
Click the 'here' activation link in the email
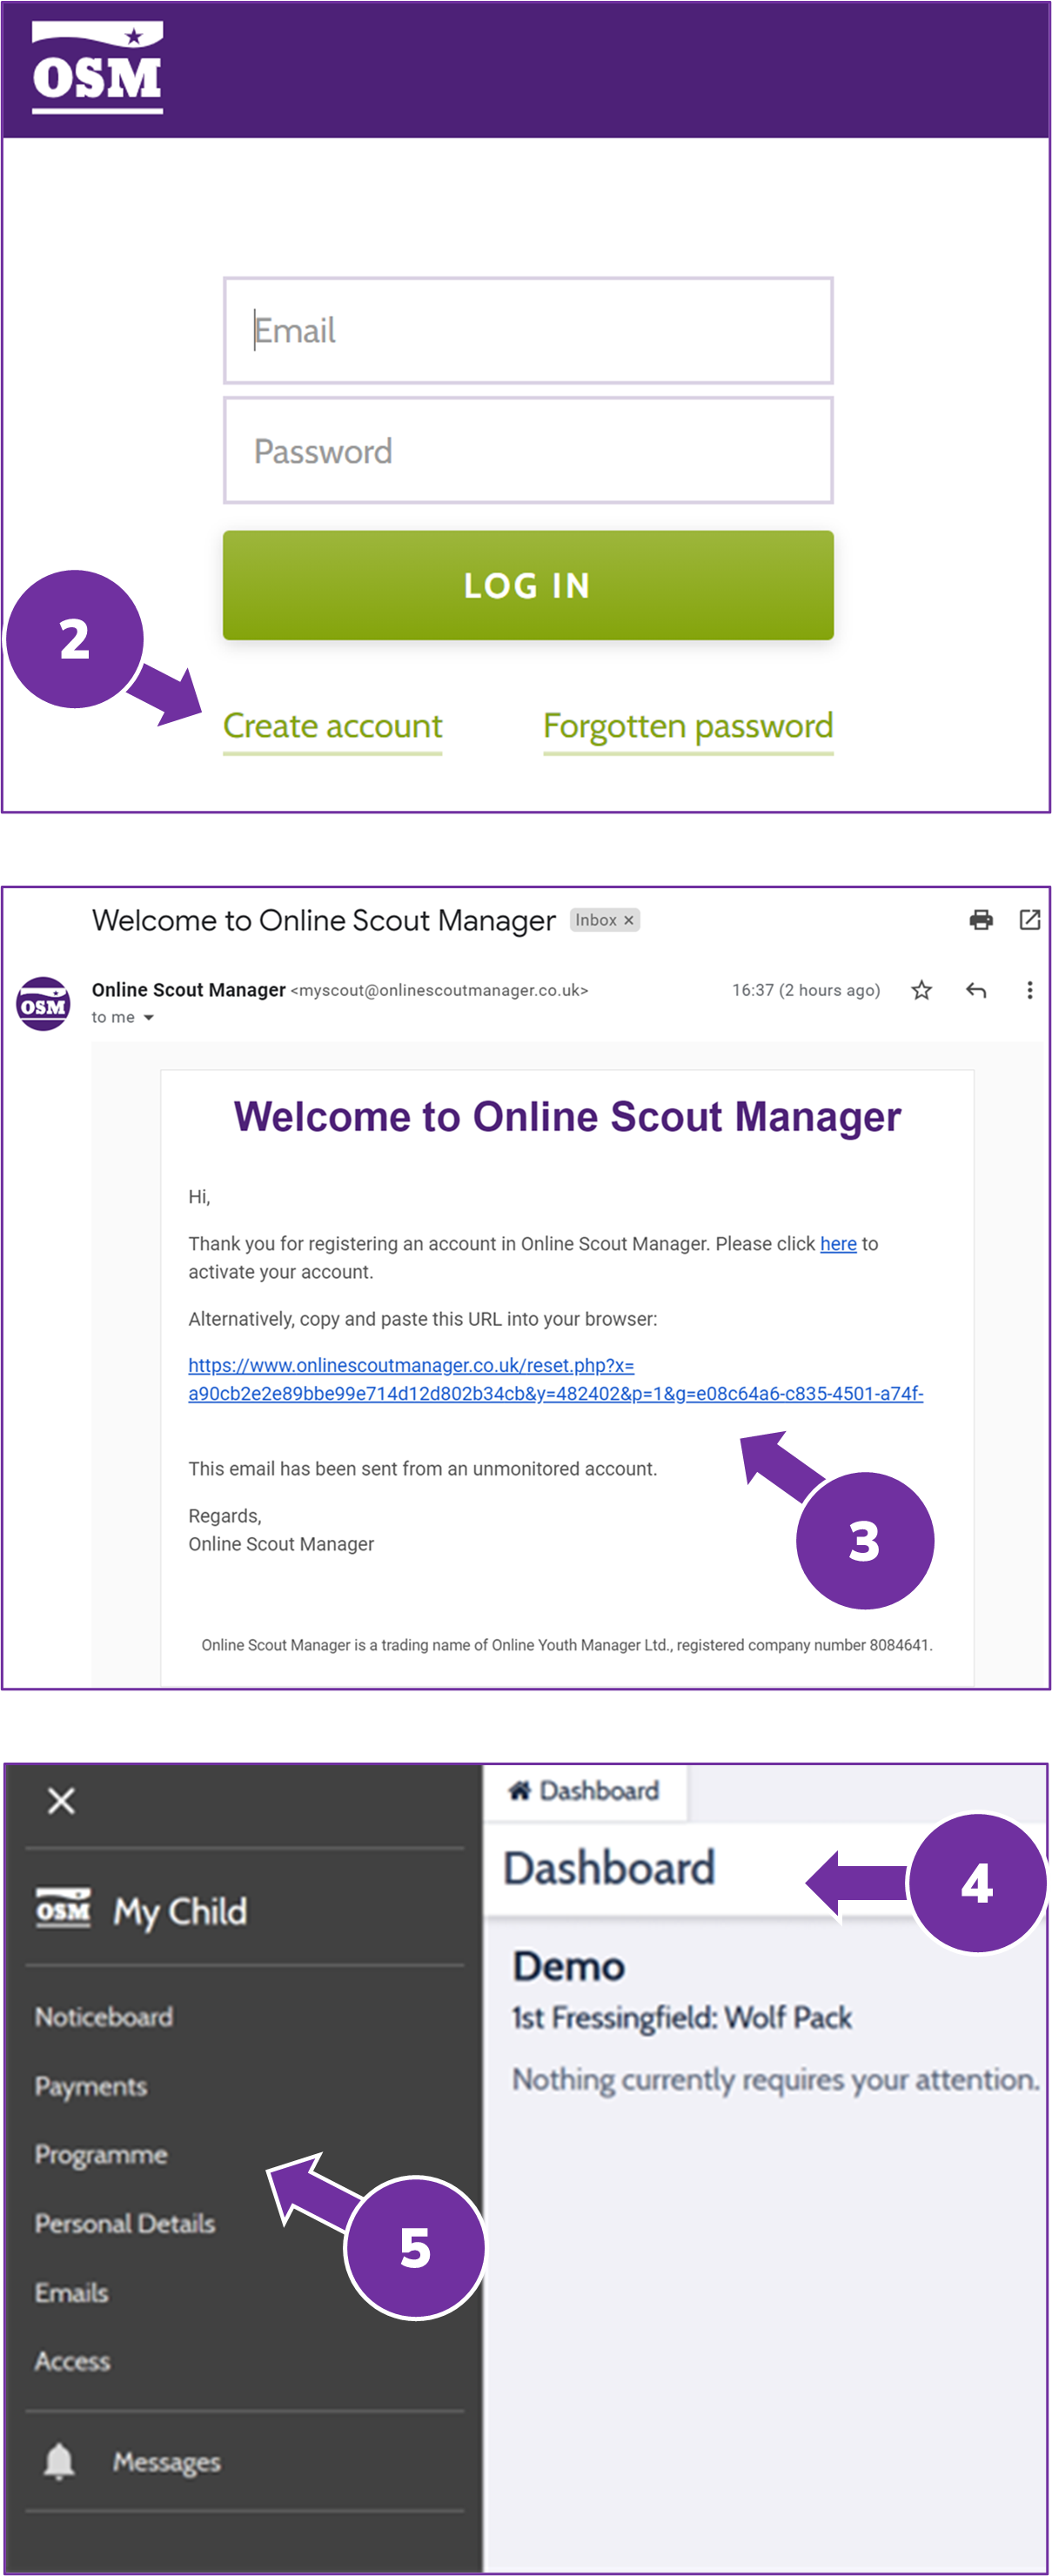click(838, 1243)
